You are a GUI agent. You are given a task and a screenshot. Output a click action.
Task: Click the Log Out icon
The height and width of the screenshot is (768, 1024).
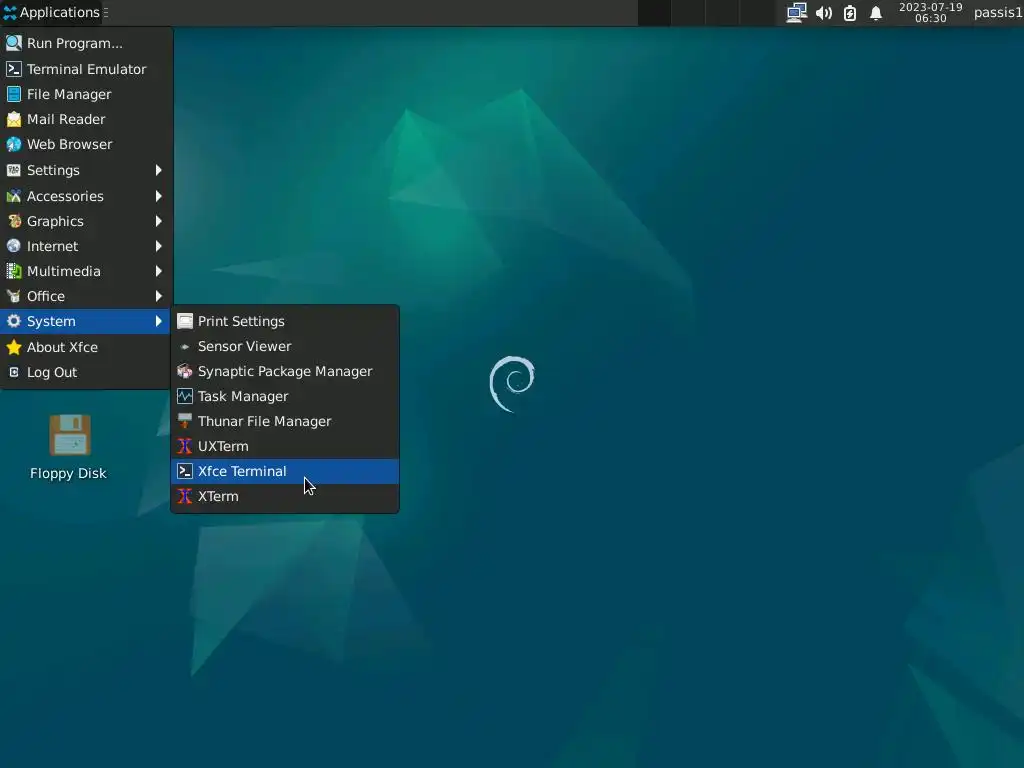[14, 372]
